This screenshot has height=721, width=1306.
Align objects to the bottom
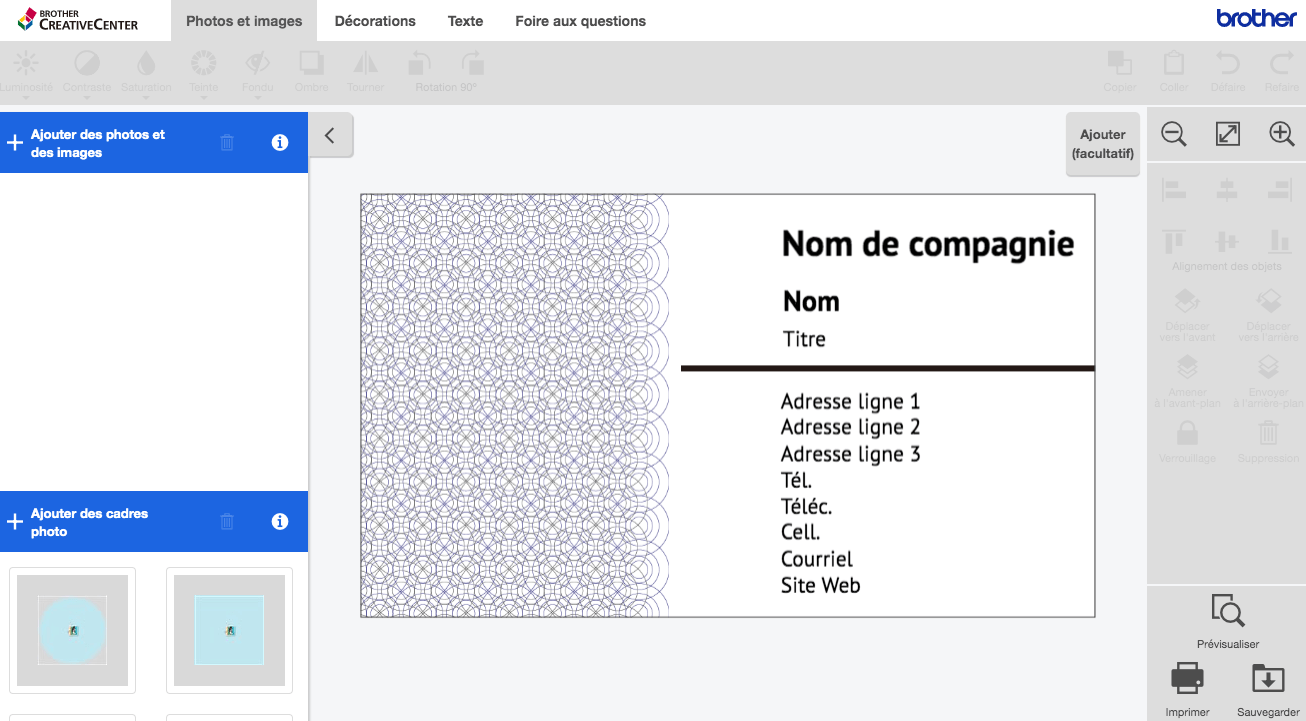[1280, 241]
